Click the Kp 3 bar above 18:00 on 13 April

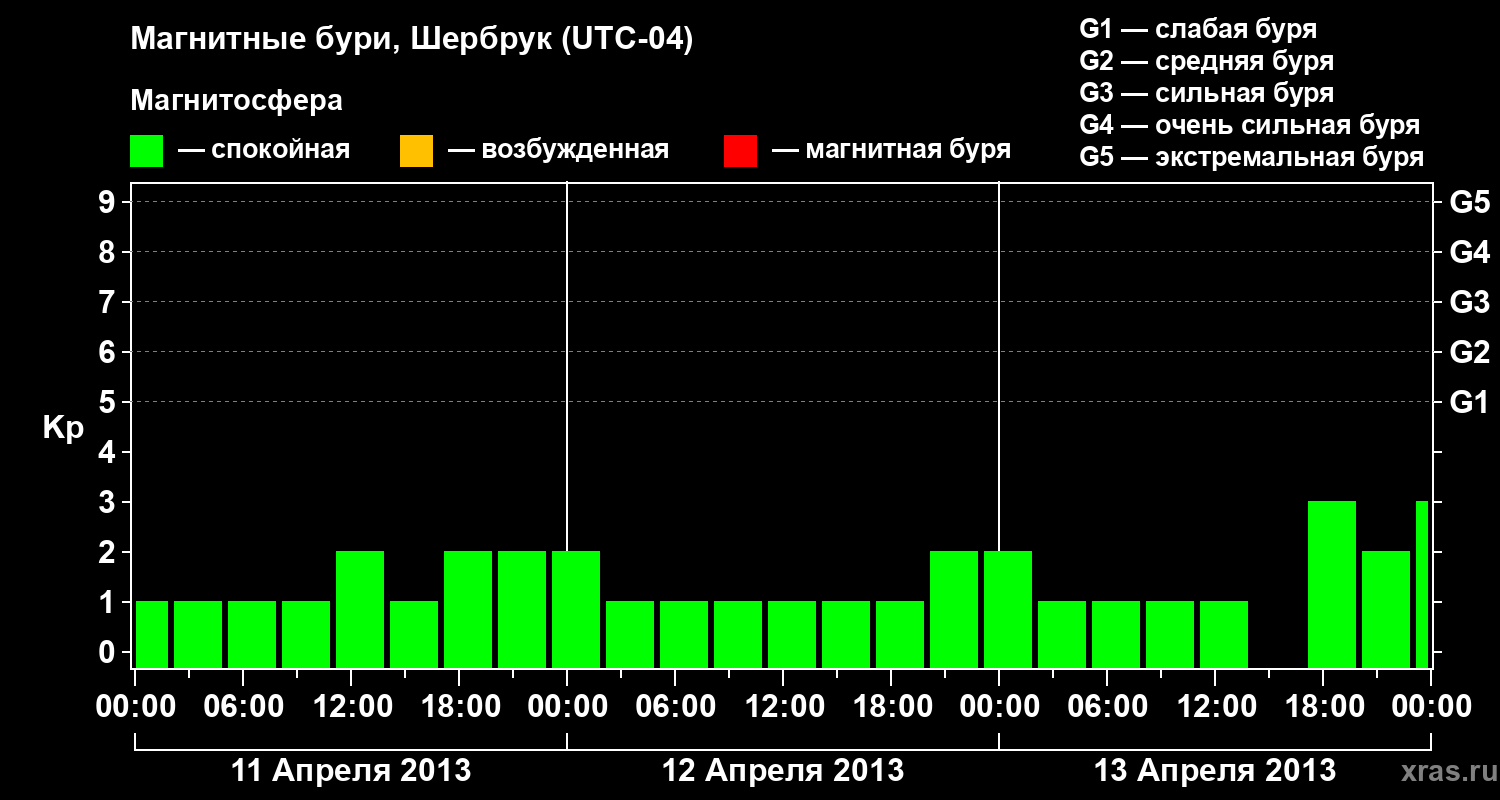coord(1332,584)
